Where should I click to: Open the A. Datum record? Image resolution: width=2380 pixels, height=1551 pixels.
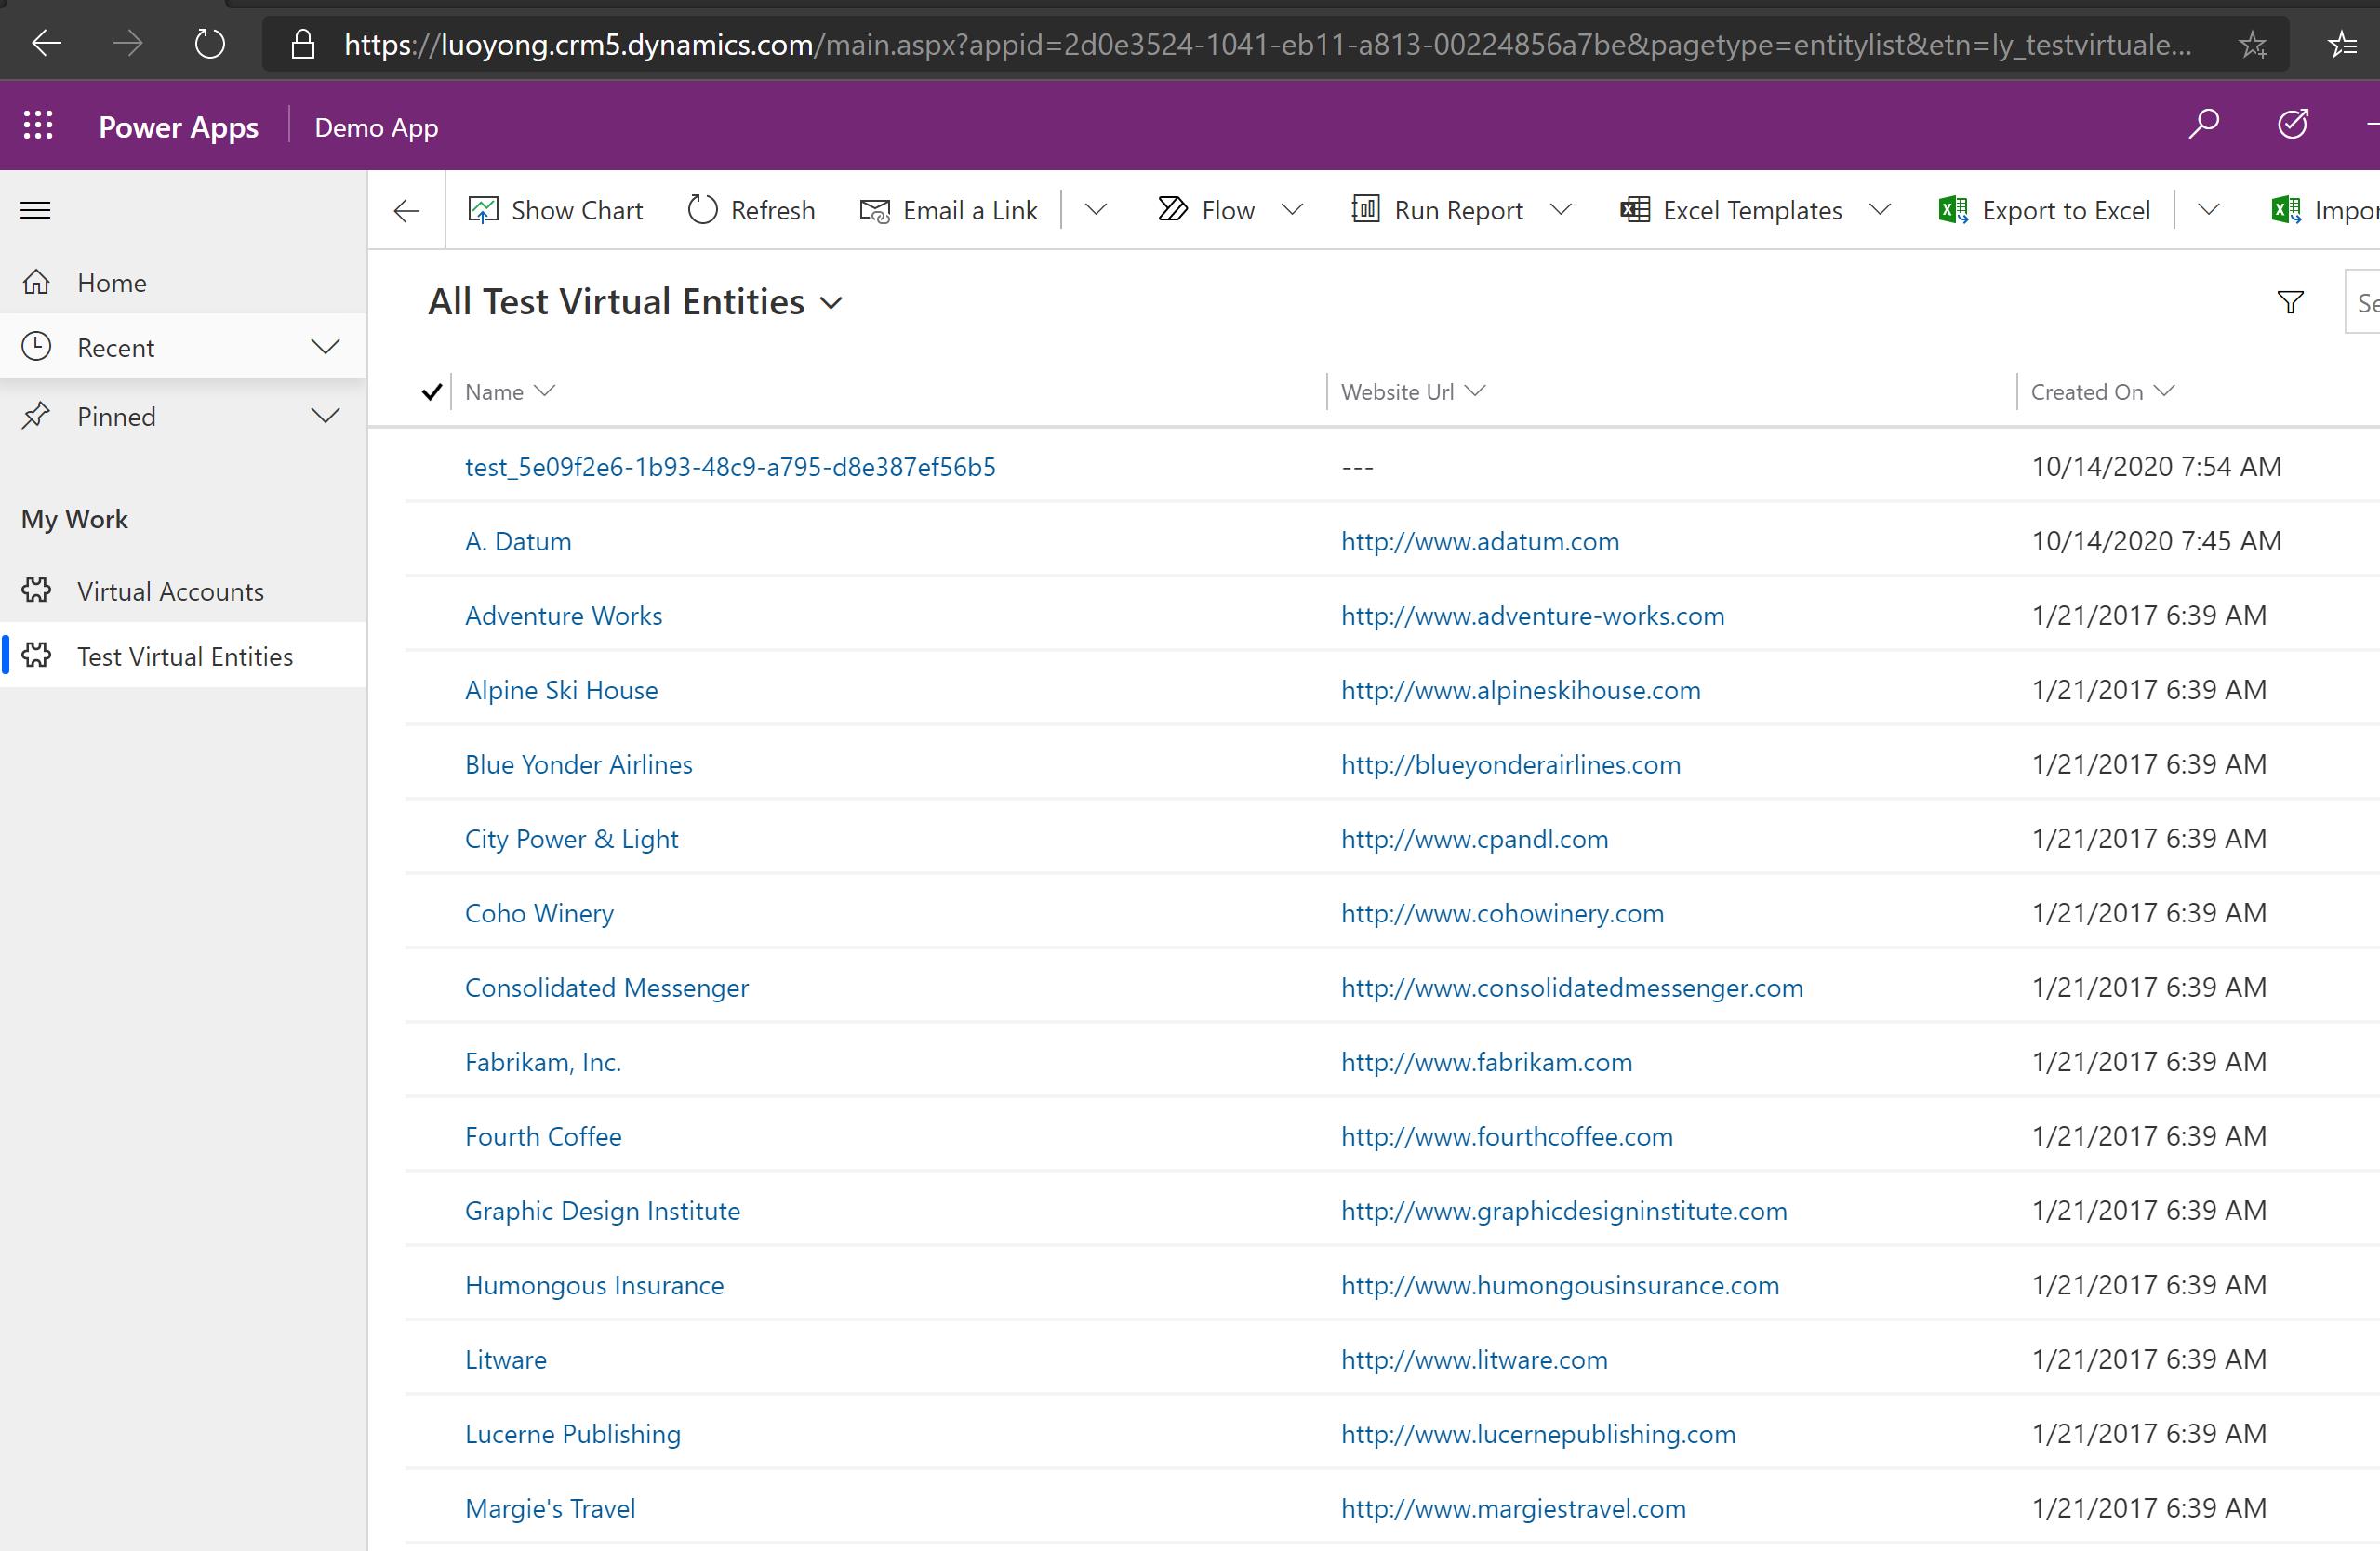tap(518, 541)
